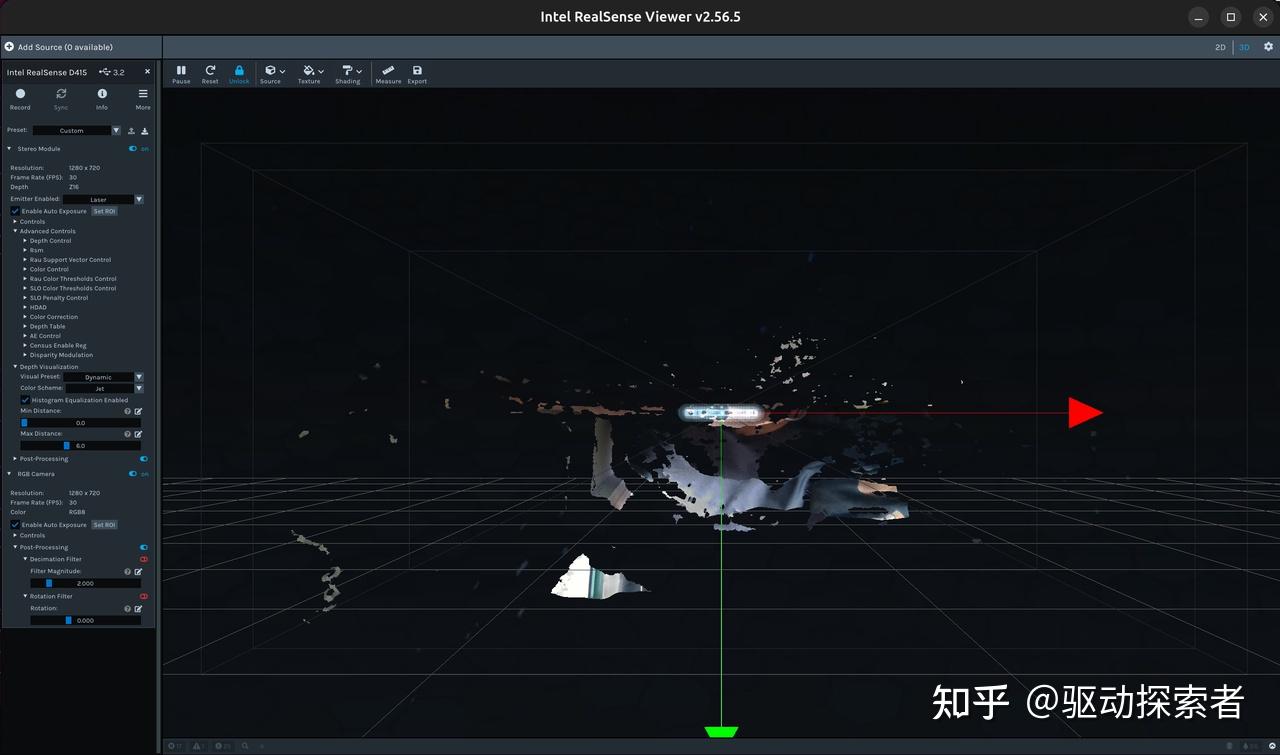Collapse the Advanced Controls tree

click(x=15, y=231)
